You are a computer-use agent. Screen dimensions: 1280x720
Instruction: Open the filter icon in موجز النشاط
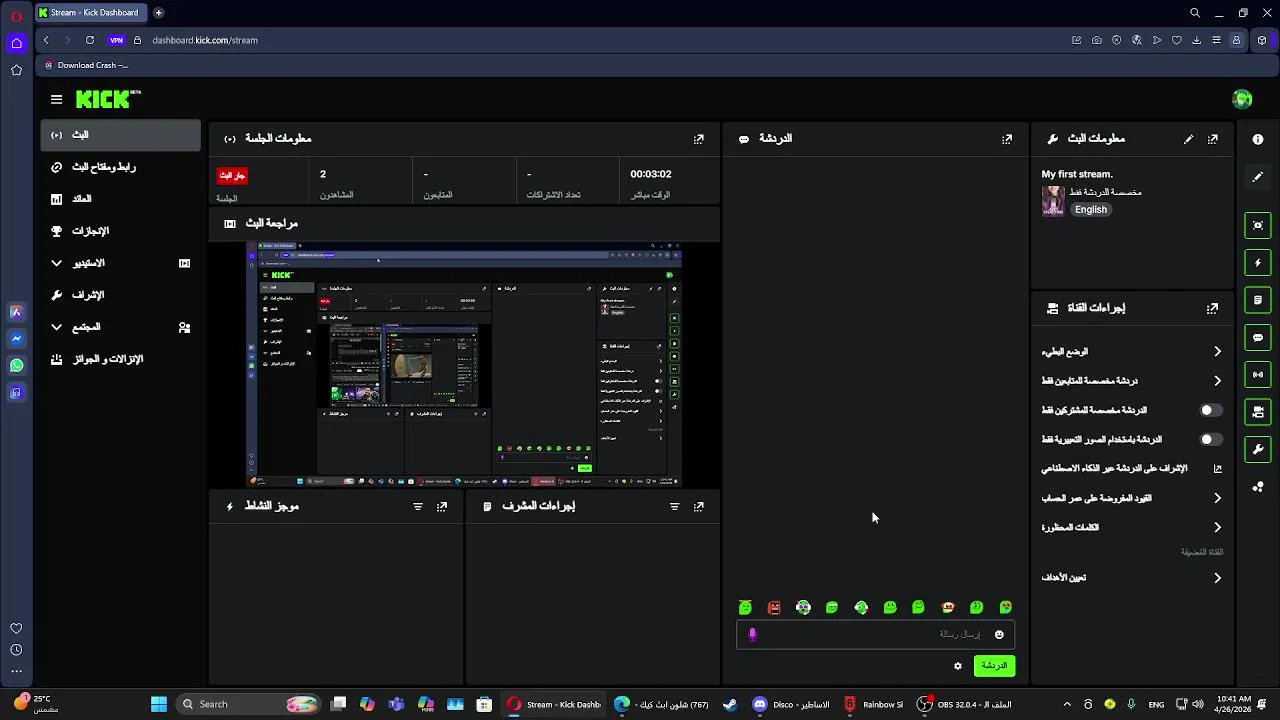418,506
